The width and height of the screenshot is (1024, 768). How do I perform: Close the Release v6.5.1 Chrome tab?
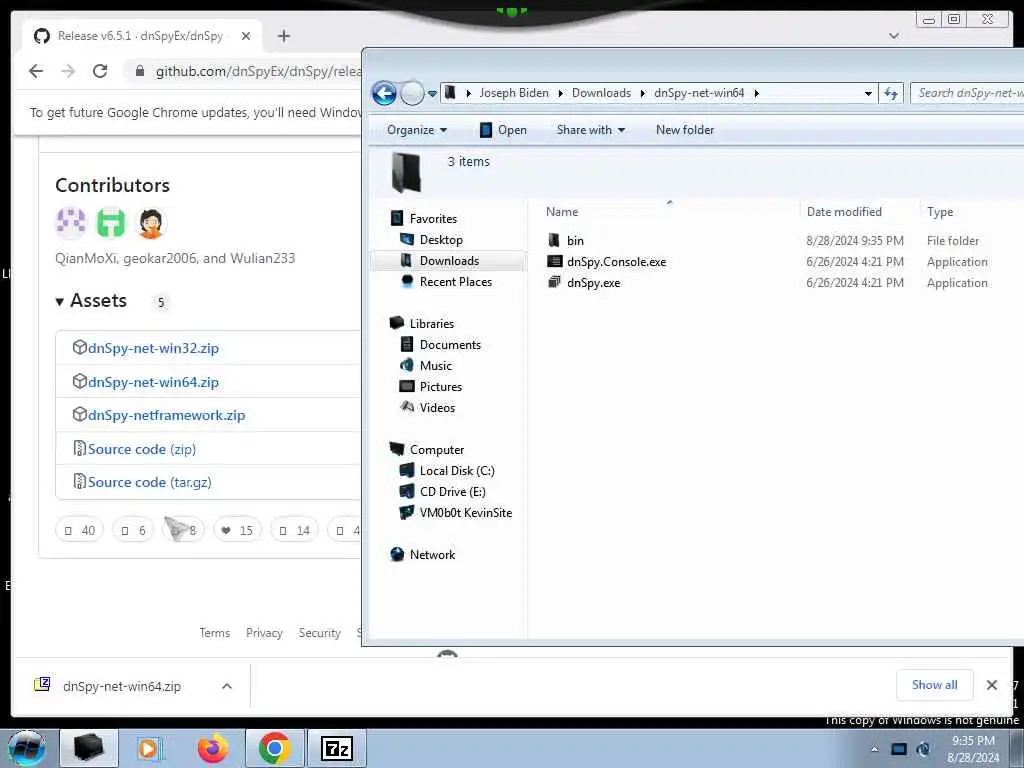(246, 36)
